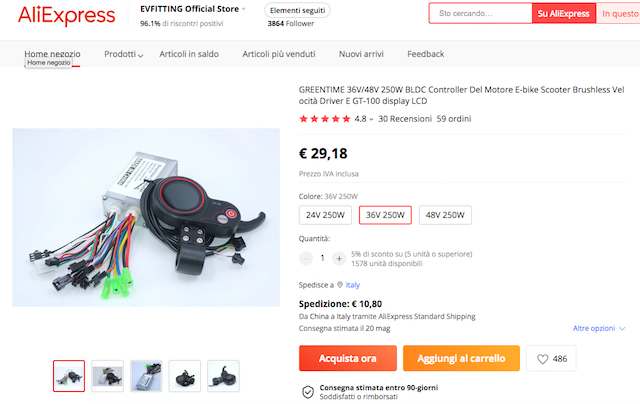The height and width of the screenshot is (404, 640).
Task: Open the Articoli più venduti tab
Action: (x=279, y=54)
